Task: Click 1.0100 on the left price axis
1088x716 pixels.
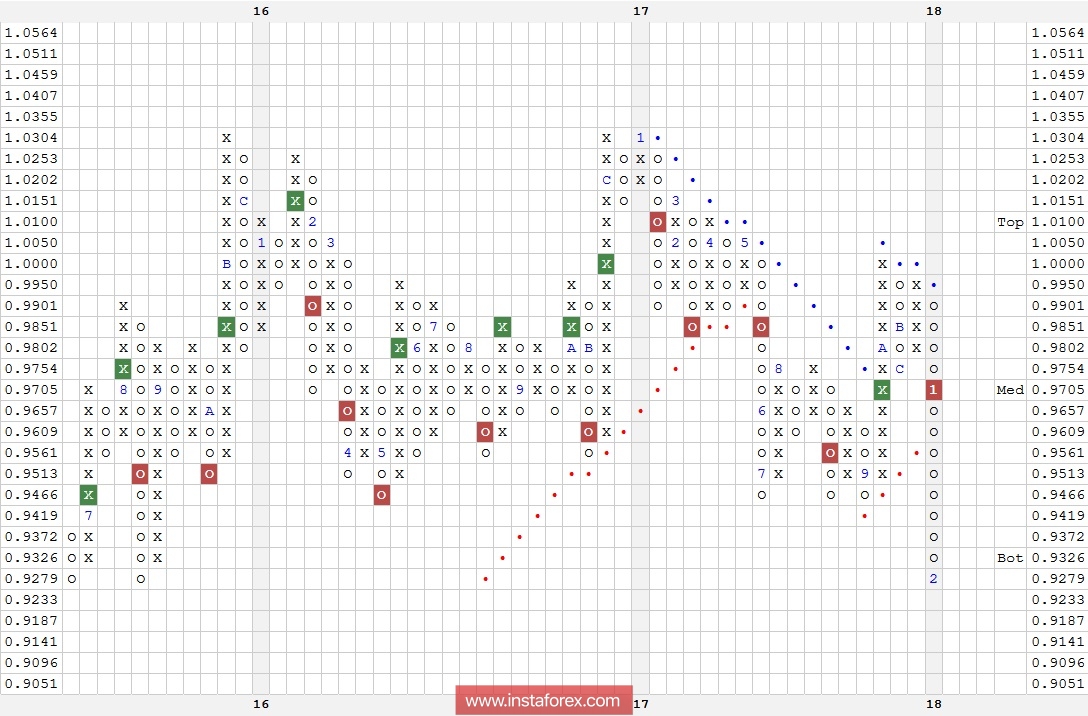Action: pyautogui.click(x=31, y=222)
